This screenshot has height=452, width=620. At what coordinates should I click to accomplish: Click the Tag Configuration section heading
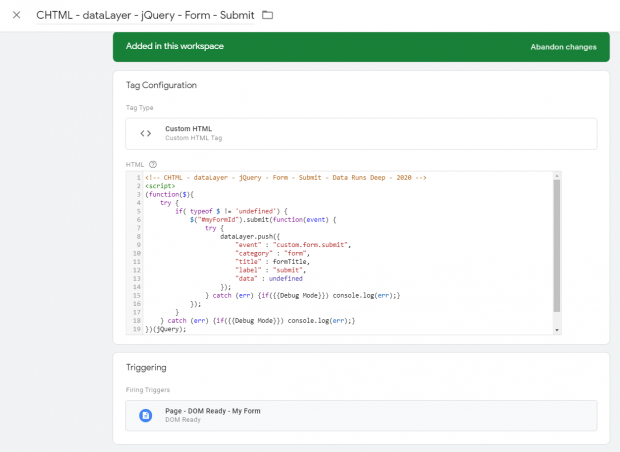[x=161, y=85]
